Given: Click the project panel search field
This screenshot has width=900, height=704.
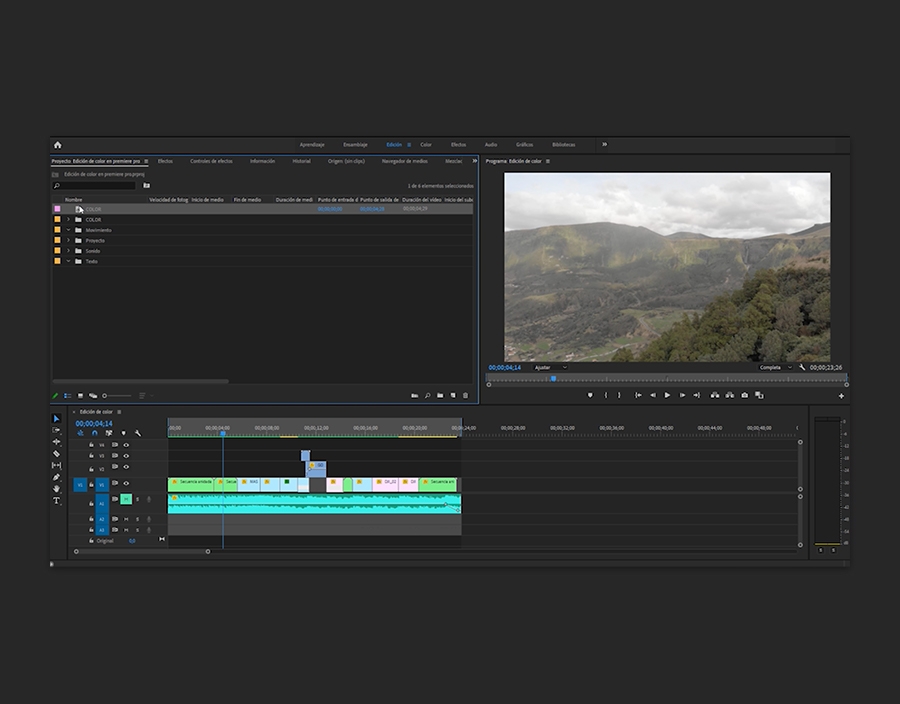Looking at the screenshot, I should point(95,186).
